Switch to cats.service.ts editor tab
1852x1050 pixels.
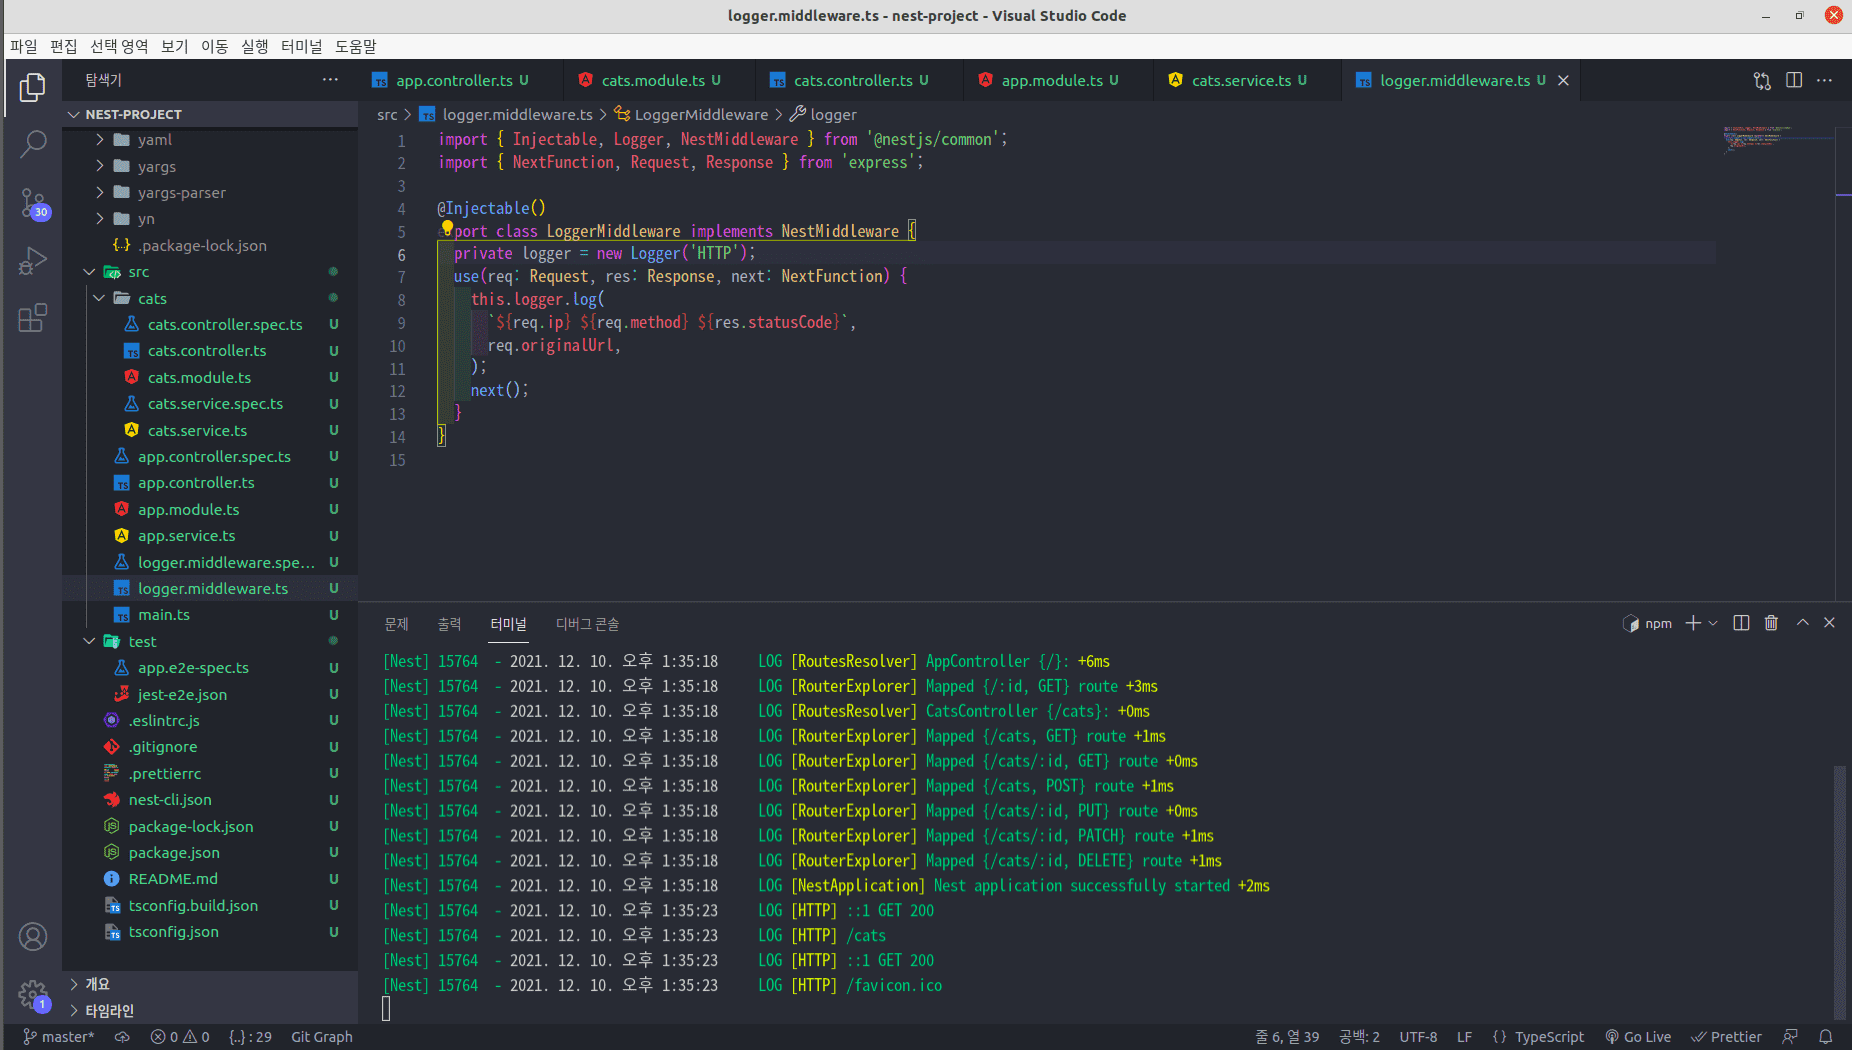point(1248,81)
